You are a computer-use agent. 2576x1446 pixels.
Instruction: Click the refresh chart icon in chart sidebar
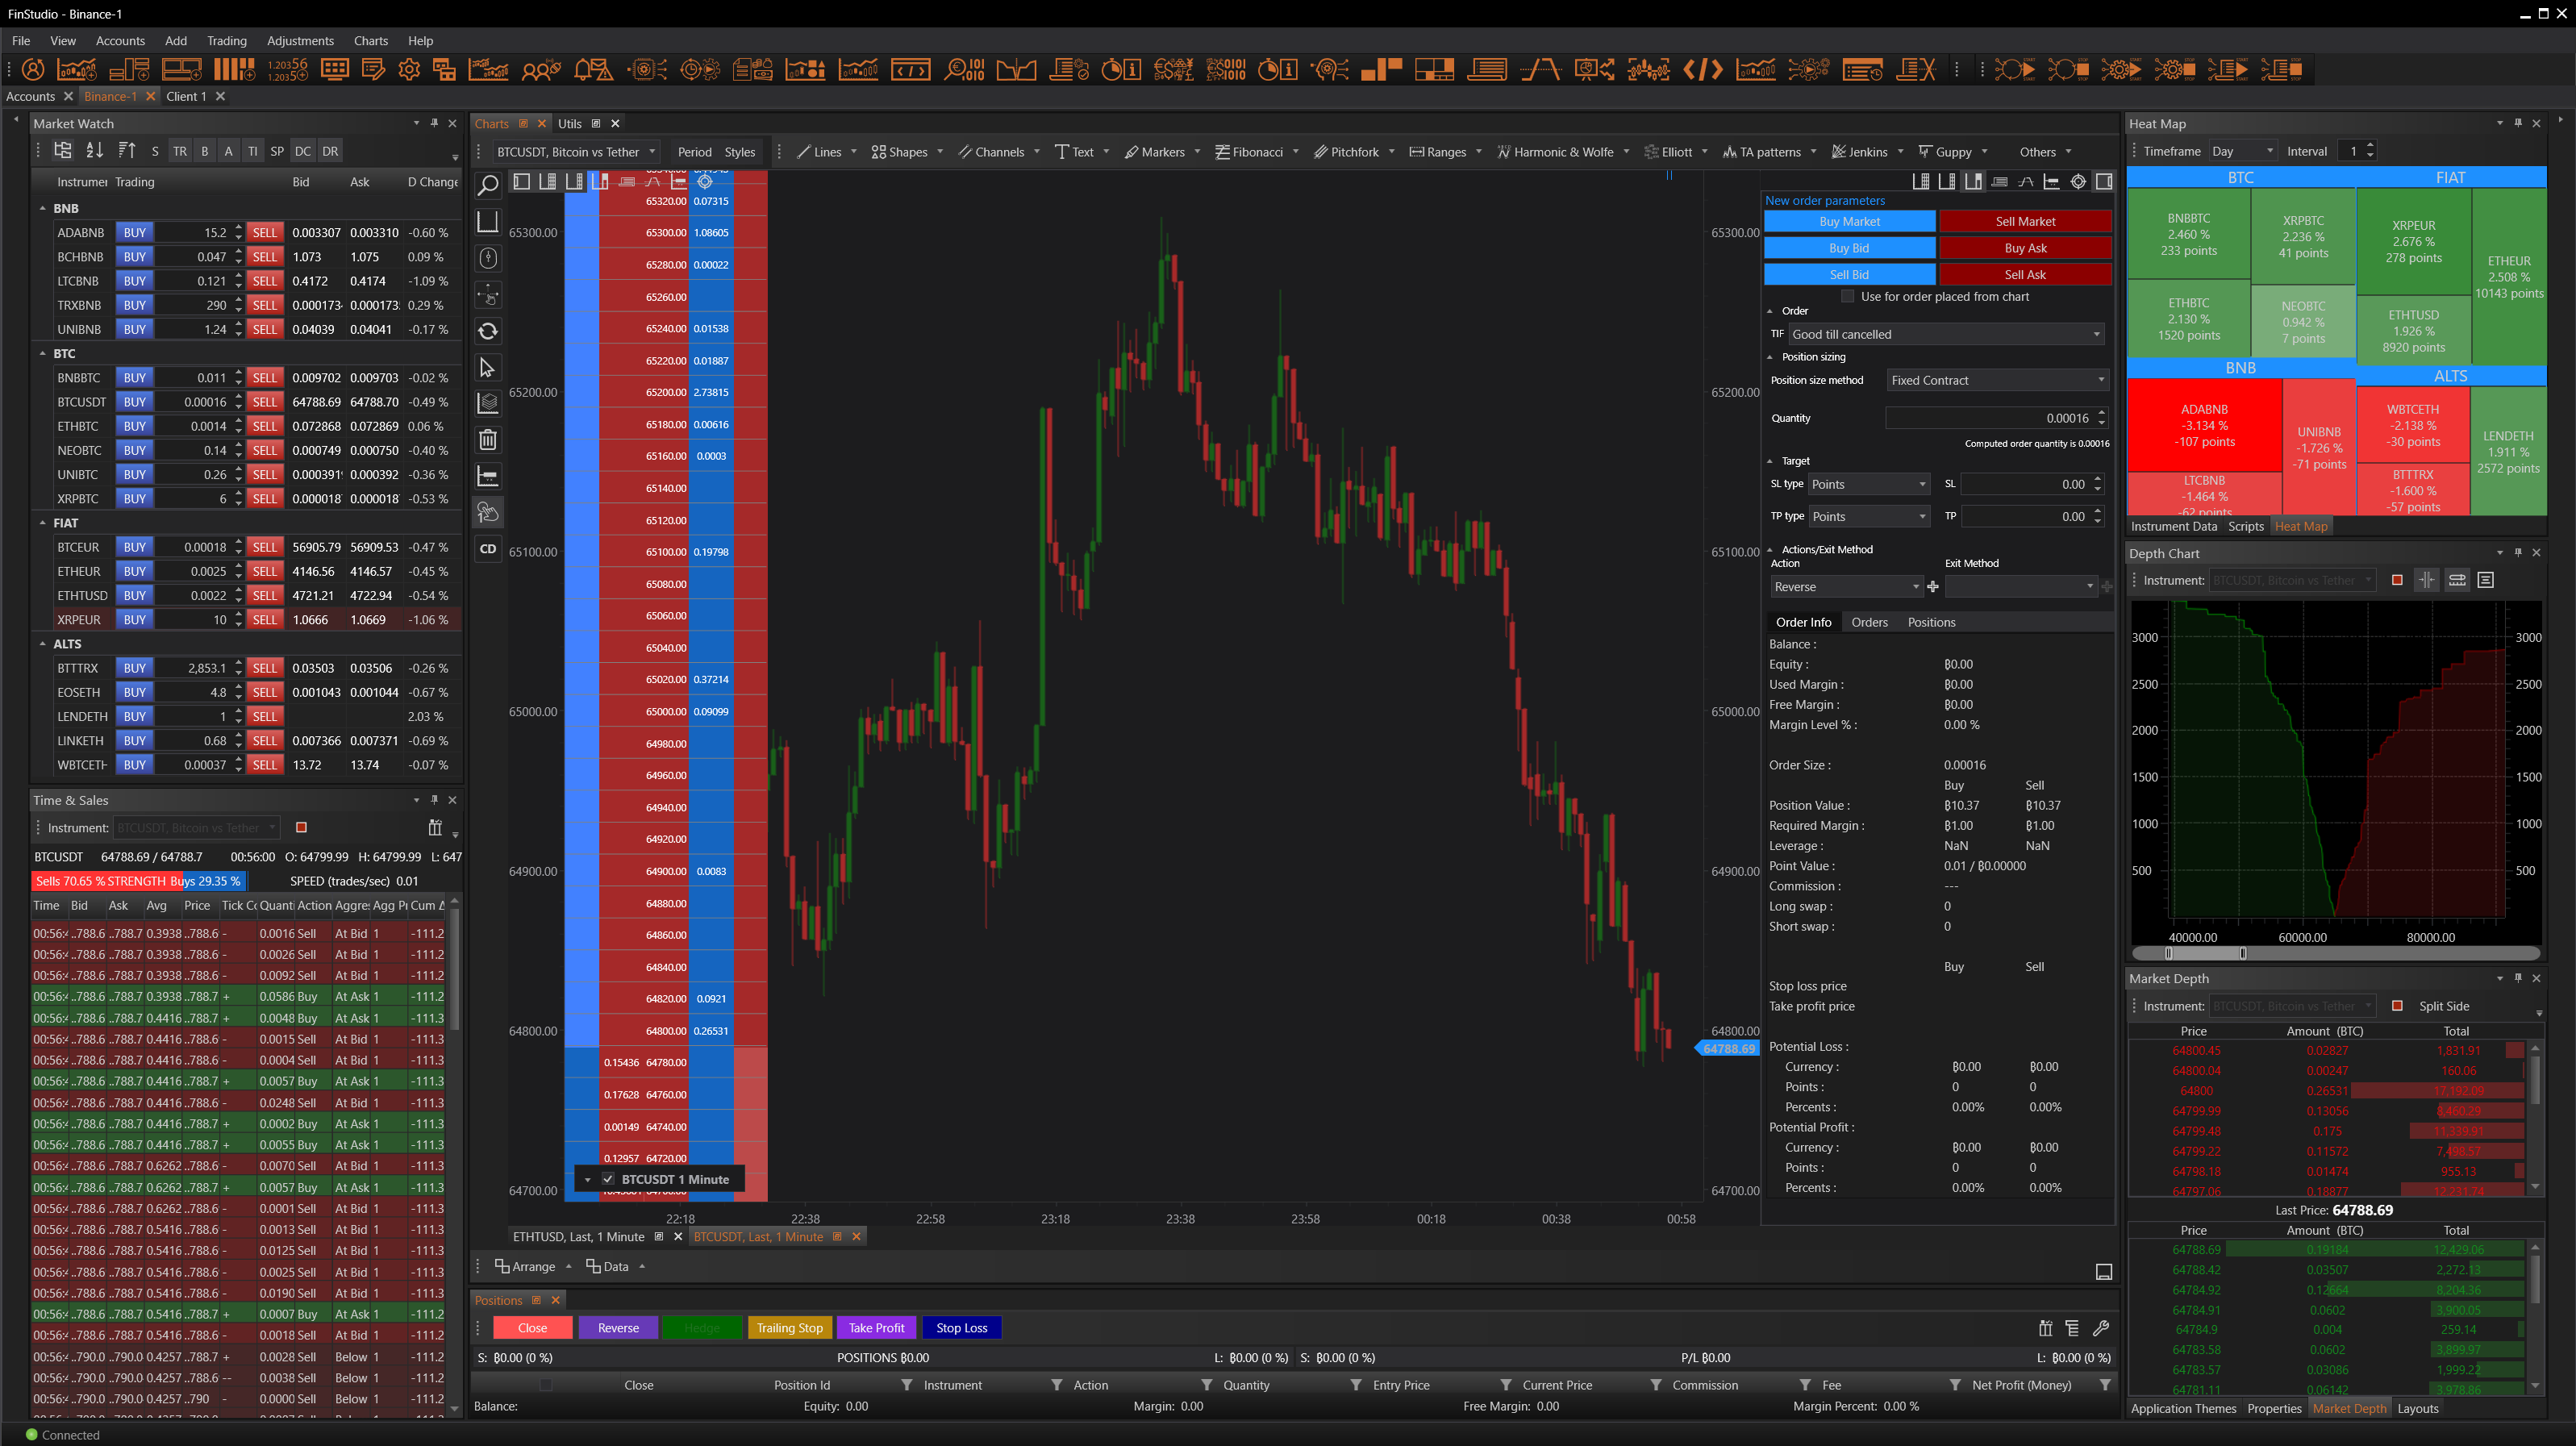pos(488,331)
